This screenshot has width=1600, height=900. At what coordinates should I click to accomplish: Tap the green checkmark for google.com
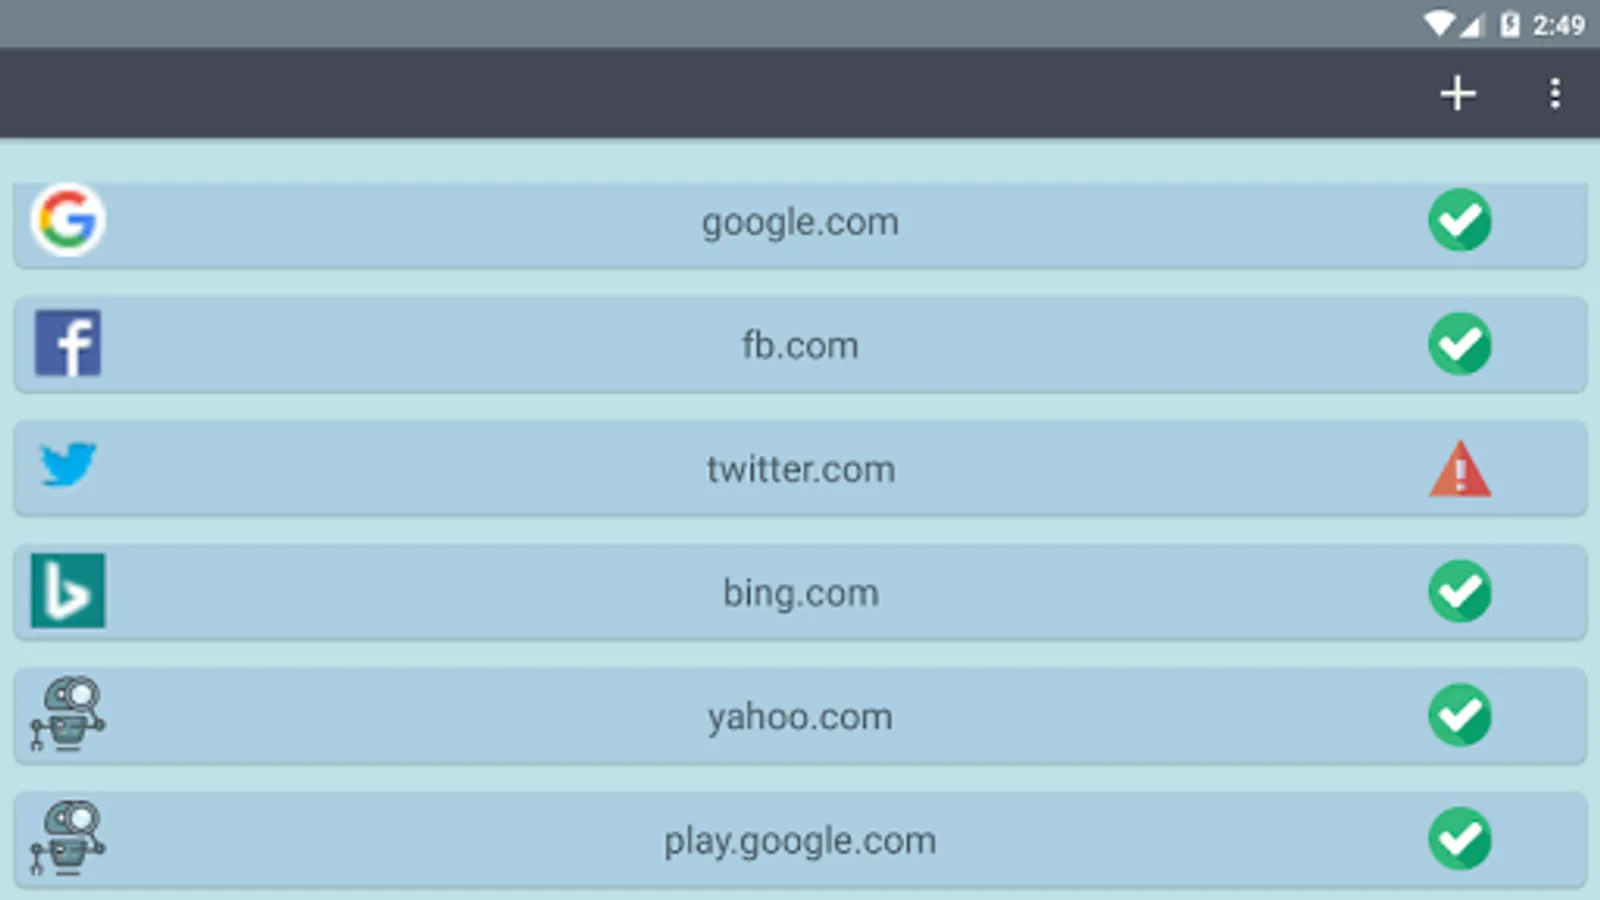point(1460,220)
